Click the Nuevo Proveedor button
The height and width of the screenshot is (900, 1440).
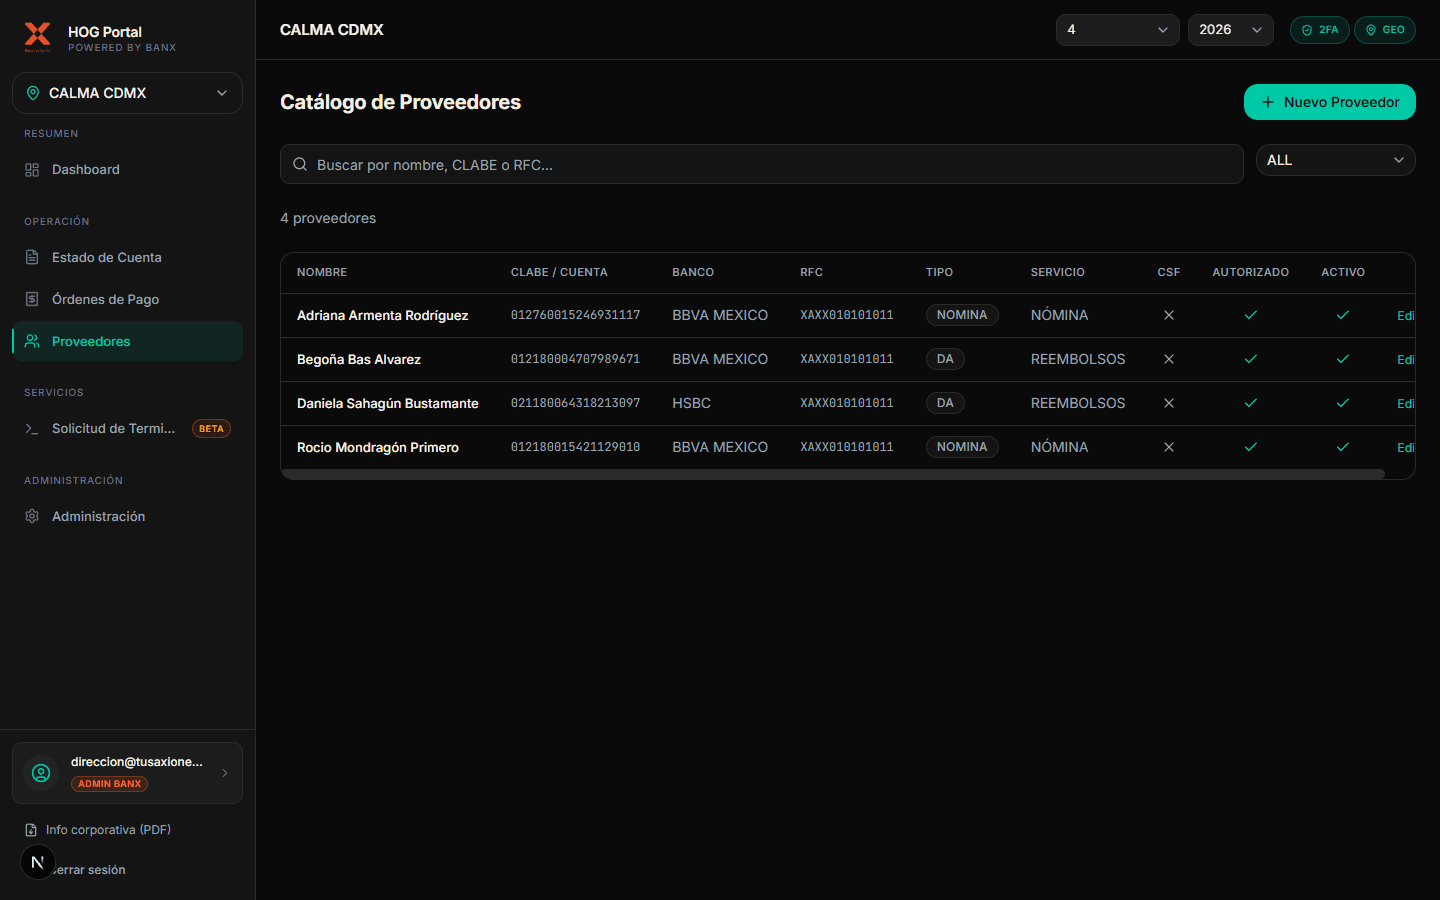tap(1329, 102)
